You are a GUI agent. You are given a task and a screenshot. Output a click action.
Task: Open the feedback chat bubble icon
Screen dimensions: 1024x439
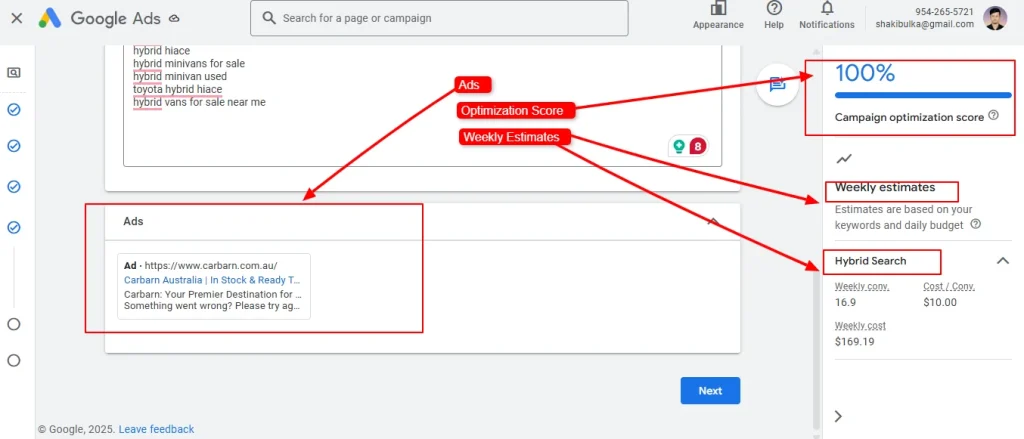coord(777,85)
